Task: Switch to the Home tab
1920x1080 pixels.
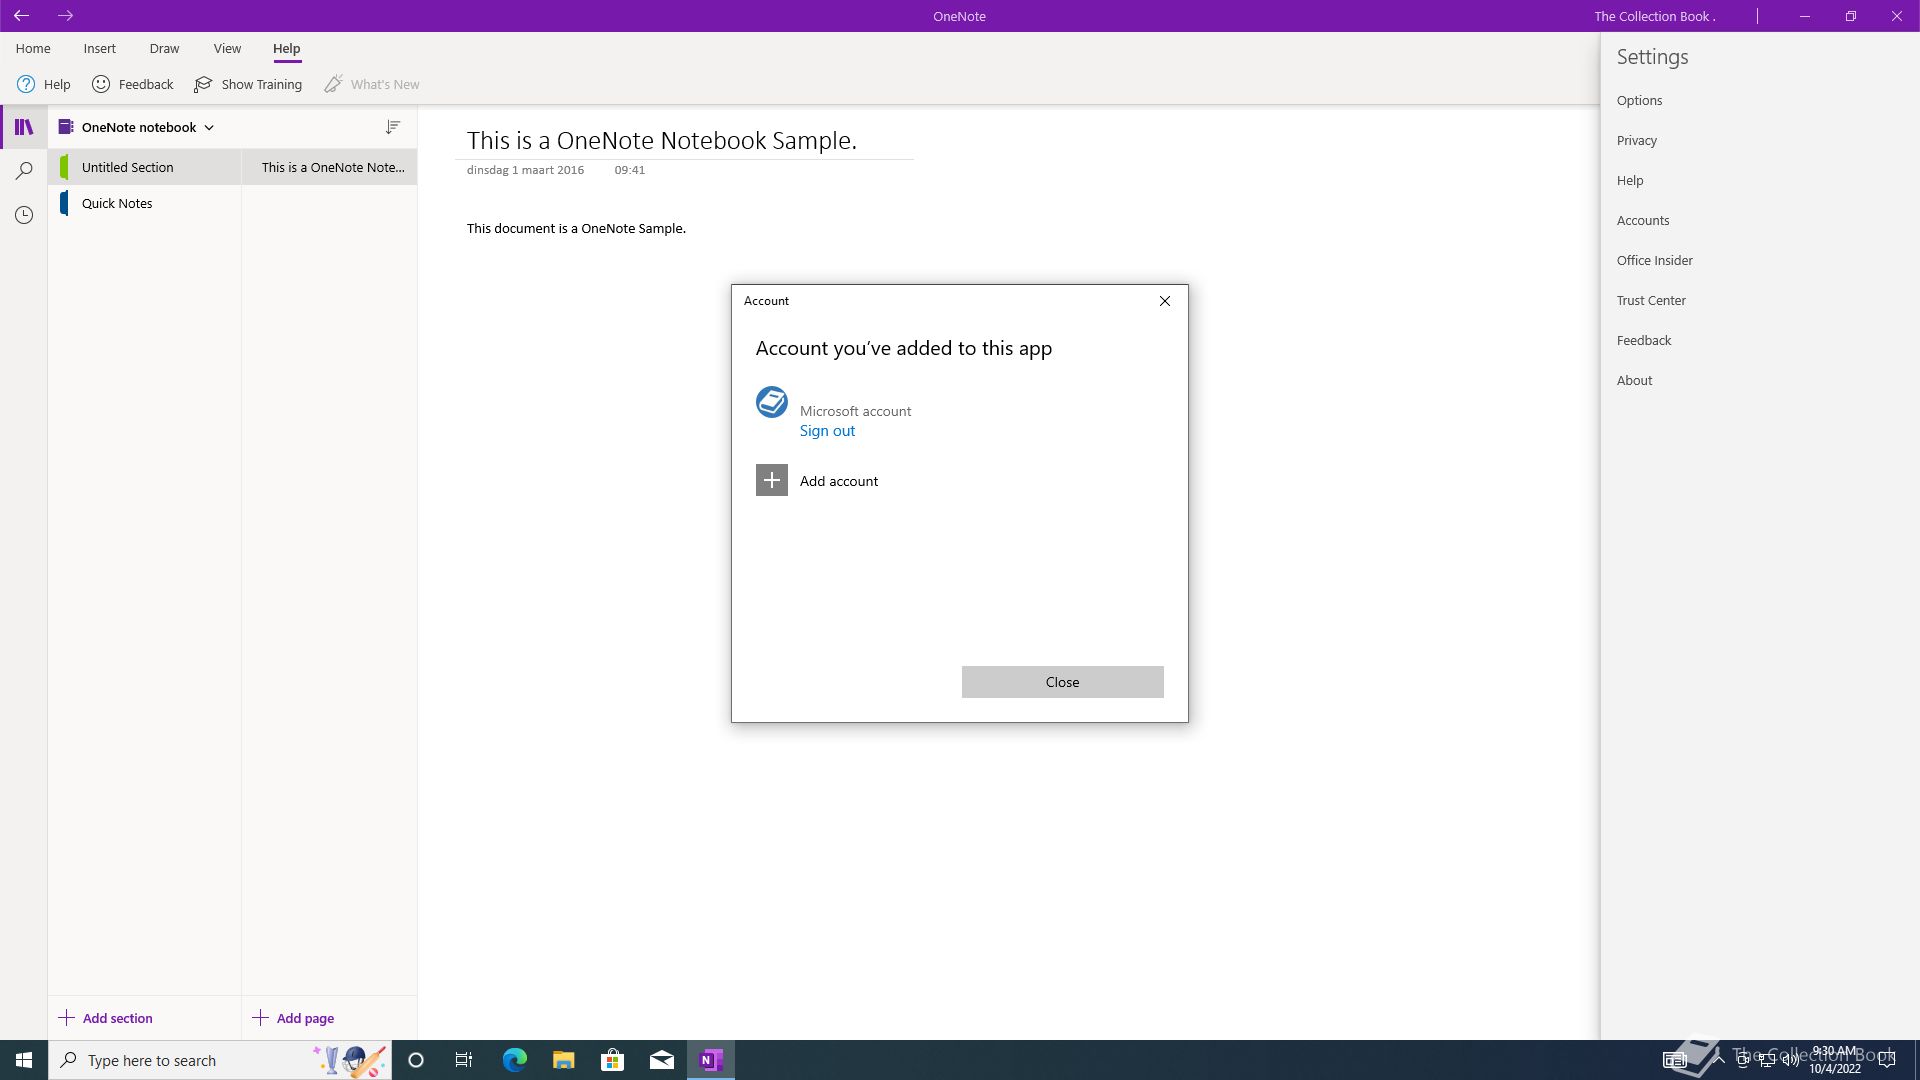Action: (x=33, y=48)
